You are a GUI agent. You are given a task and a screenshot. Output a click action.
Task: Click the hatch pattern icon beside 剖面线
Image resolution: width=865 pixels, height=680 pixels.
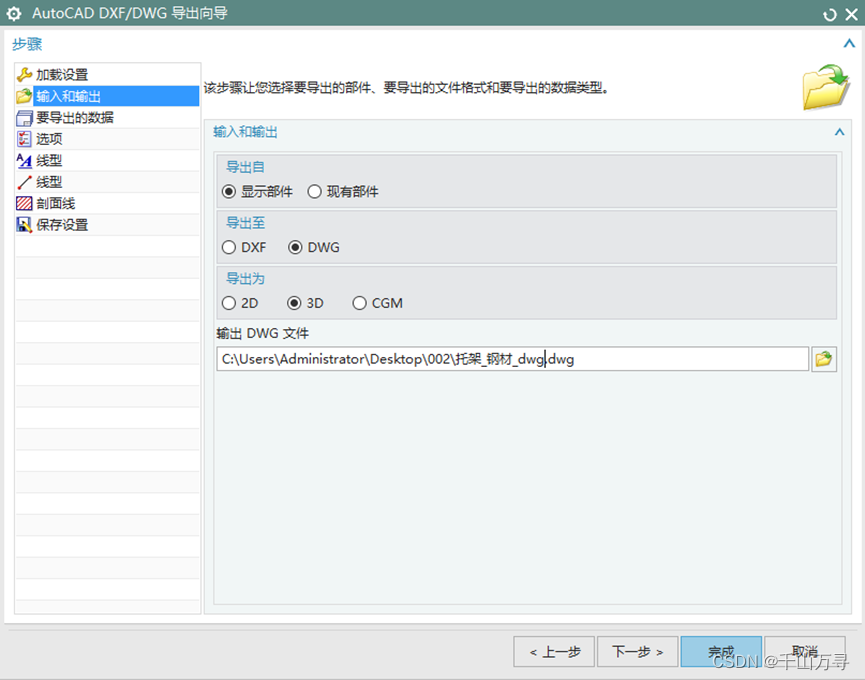(x=24, y=204)
